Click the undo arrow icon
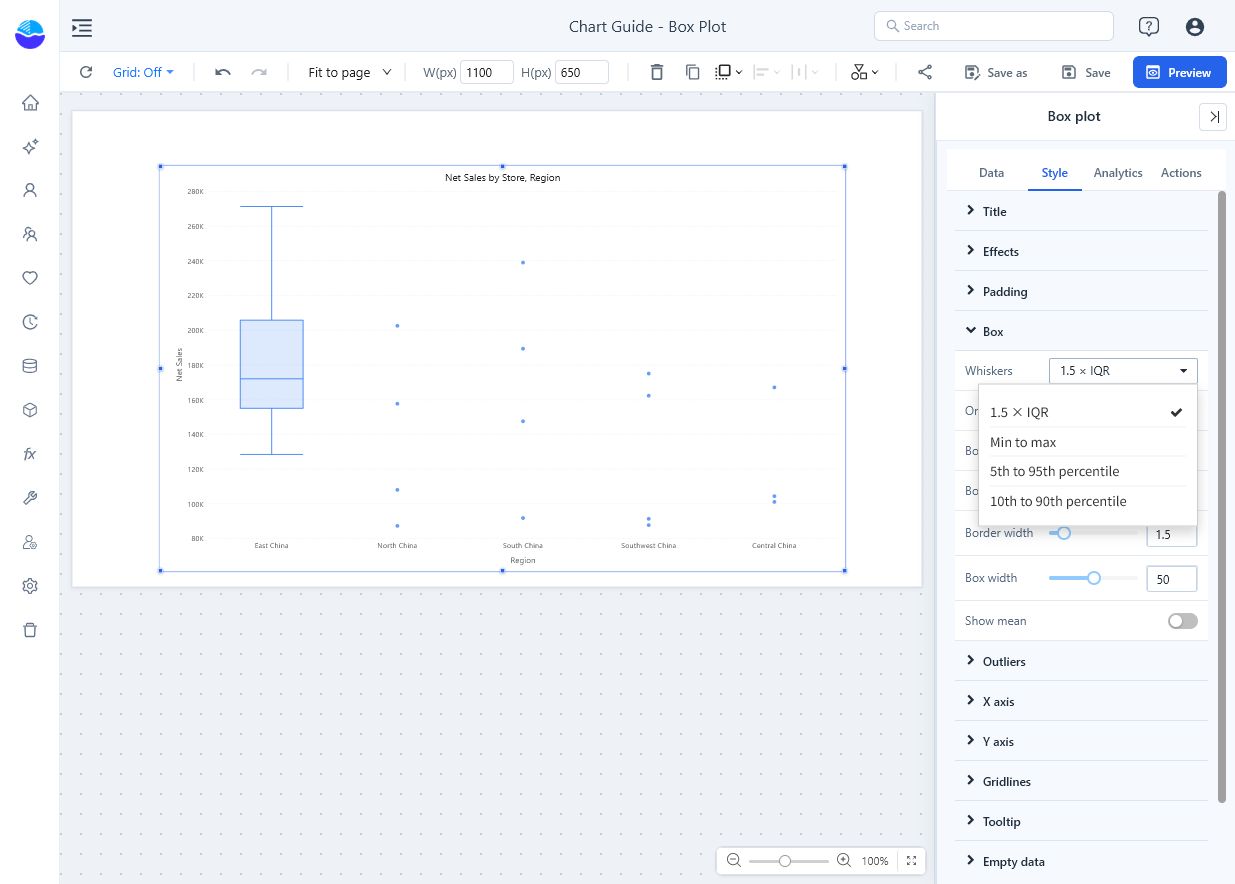 click(223, 72)
